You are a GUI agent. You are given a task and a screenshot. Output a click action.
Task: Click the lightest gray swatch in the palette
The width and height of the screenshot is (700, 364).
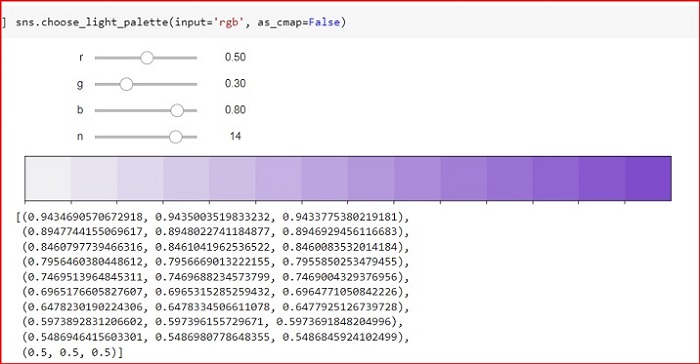48,178
